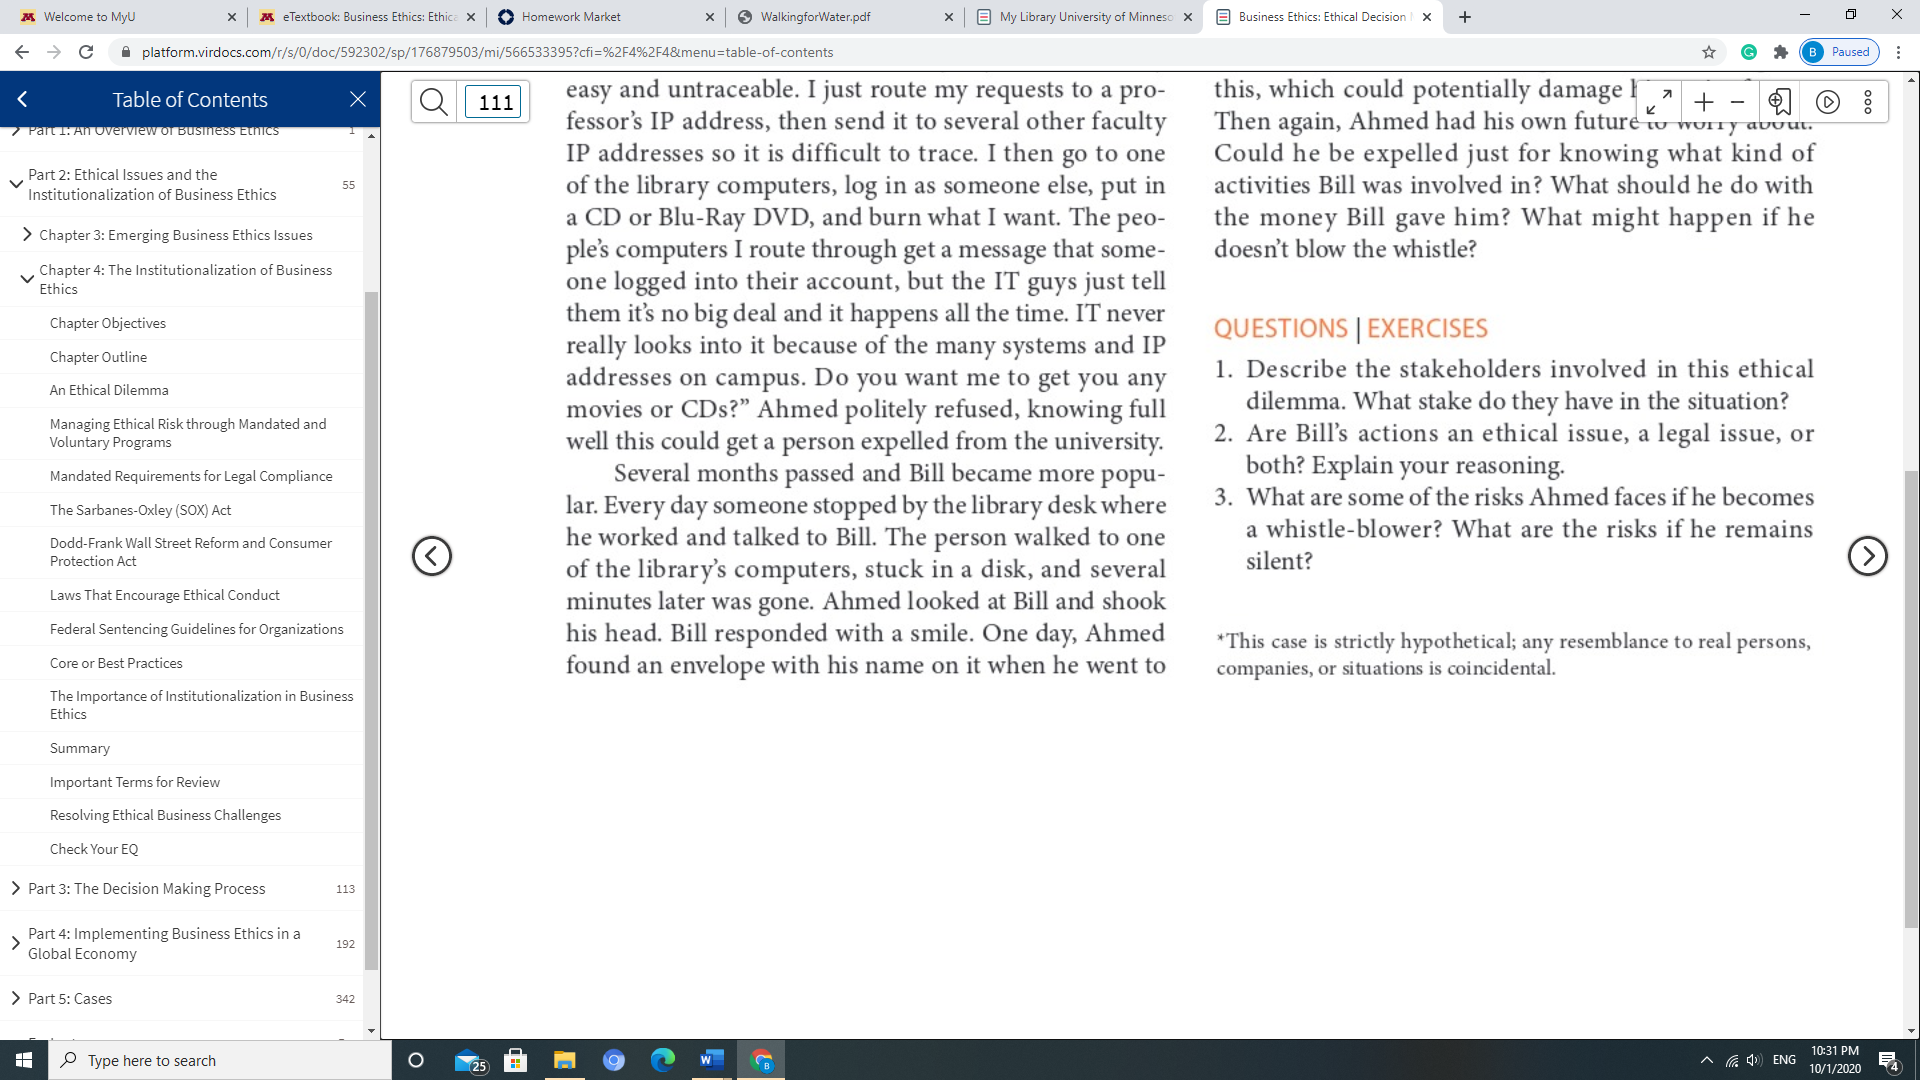Open Microsoft Store on taskbar
This screenshot has width=1920, height=1080.
pos(516,1060)
